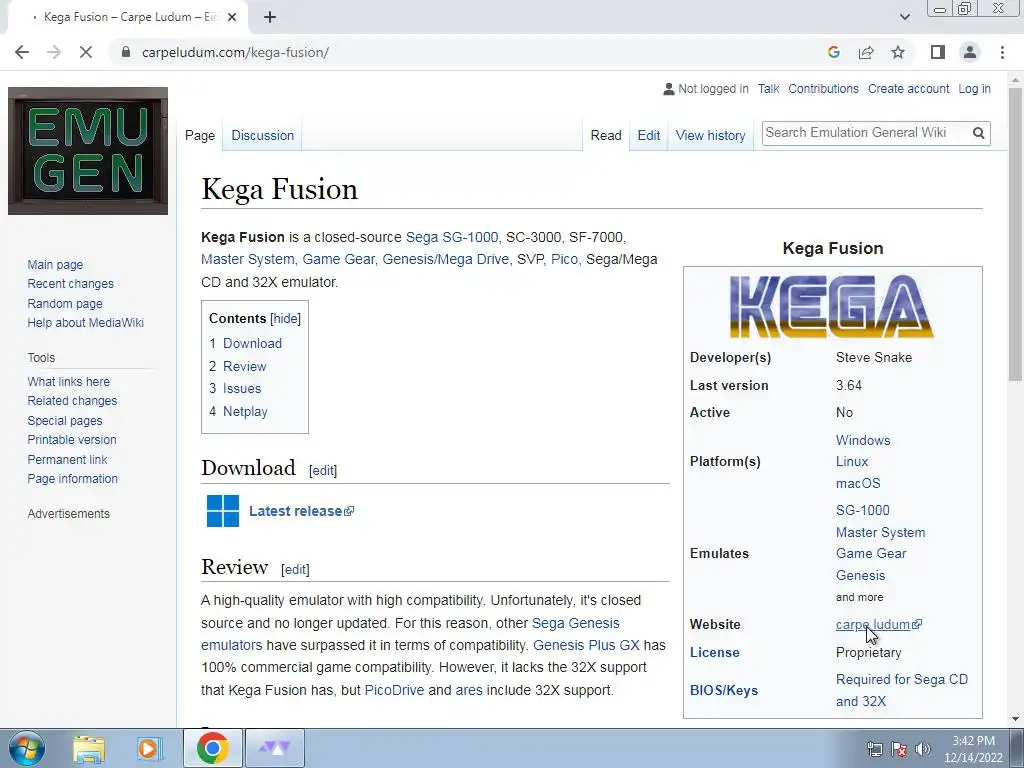
Task: Go to Main page in sidebar
Action: pyautogui.click(x=55, y=264)
